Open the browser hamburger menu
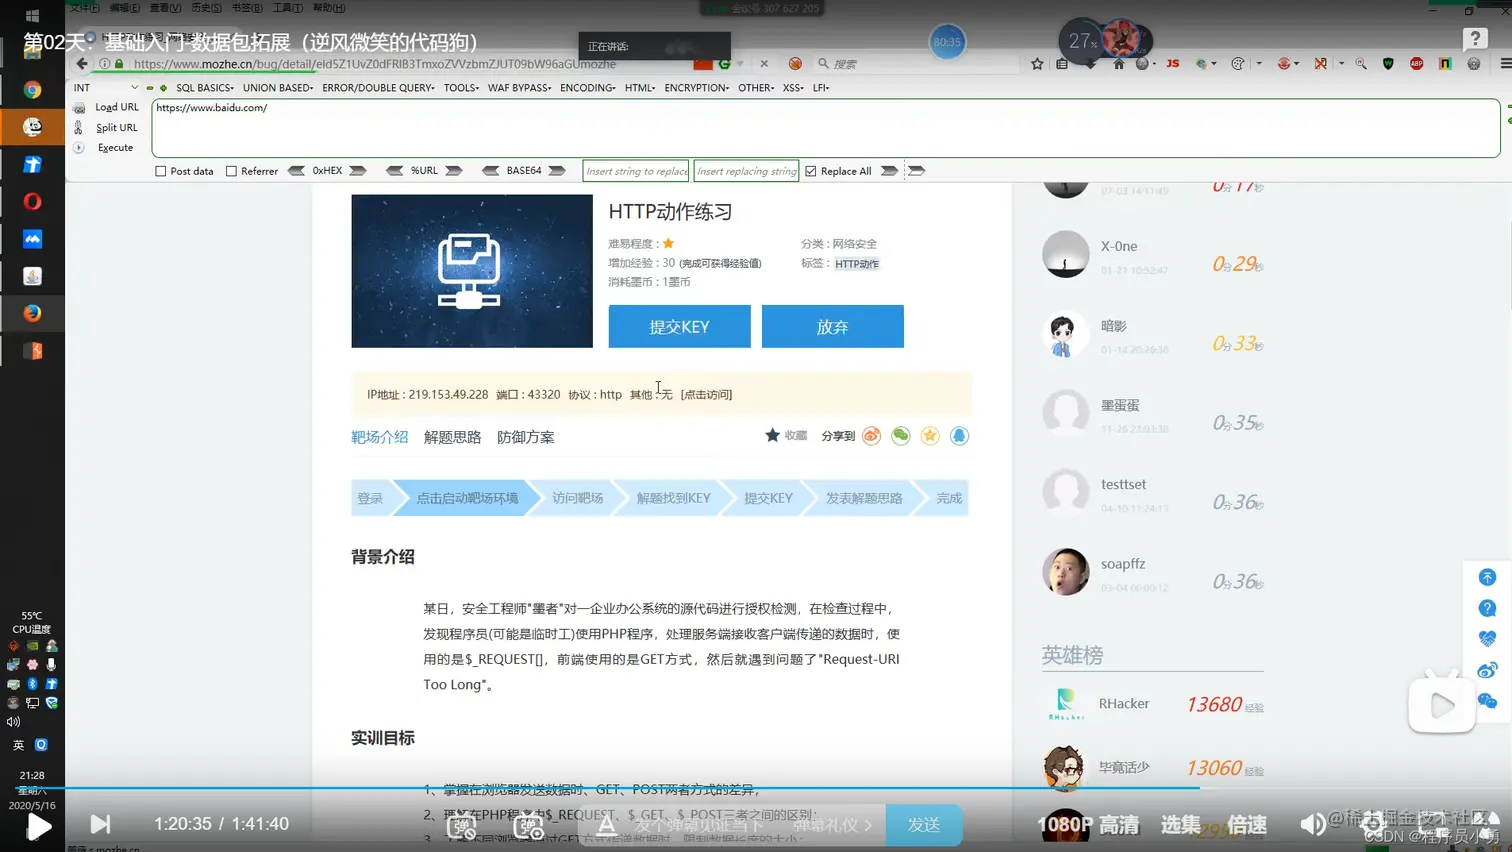 tap(1505, 64)
